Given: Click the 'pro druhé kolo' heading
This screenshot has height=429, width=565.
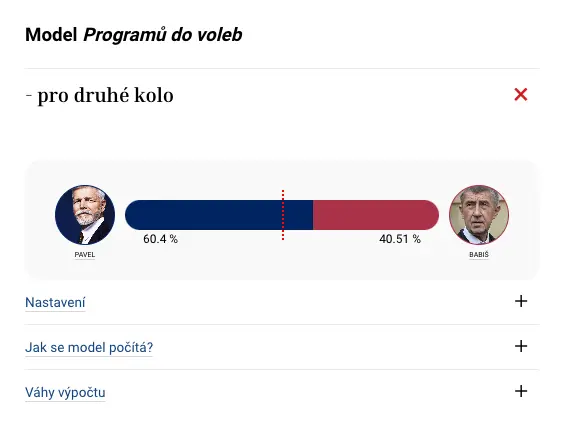Looking at the screenshot, I should (x=99, y=96).
